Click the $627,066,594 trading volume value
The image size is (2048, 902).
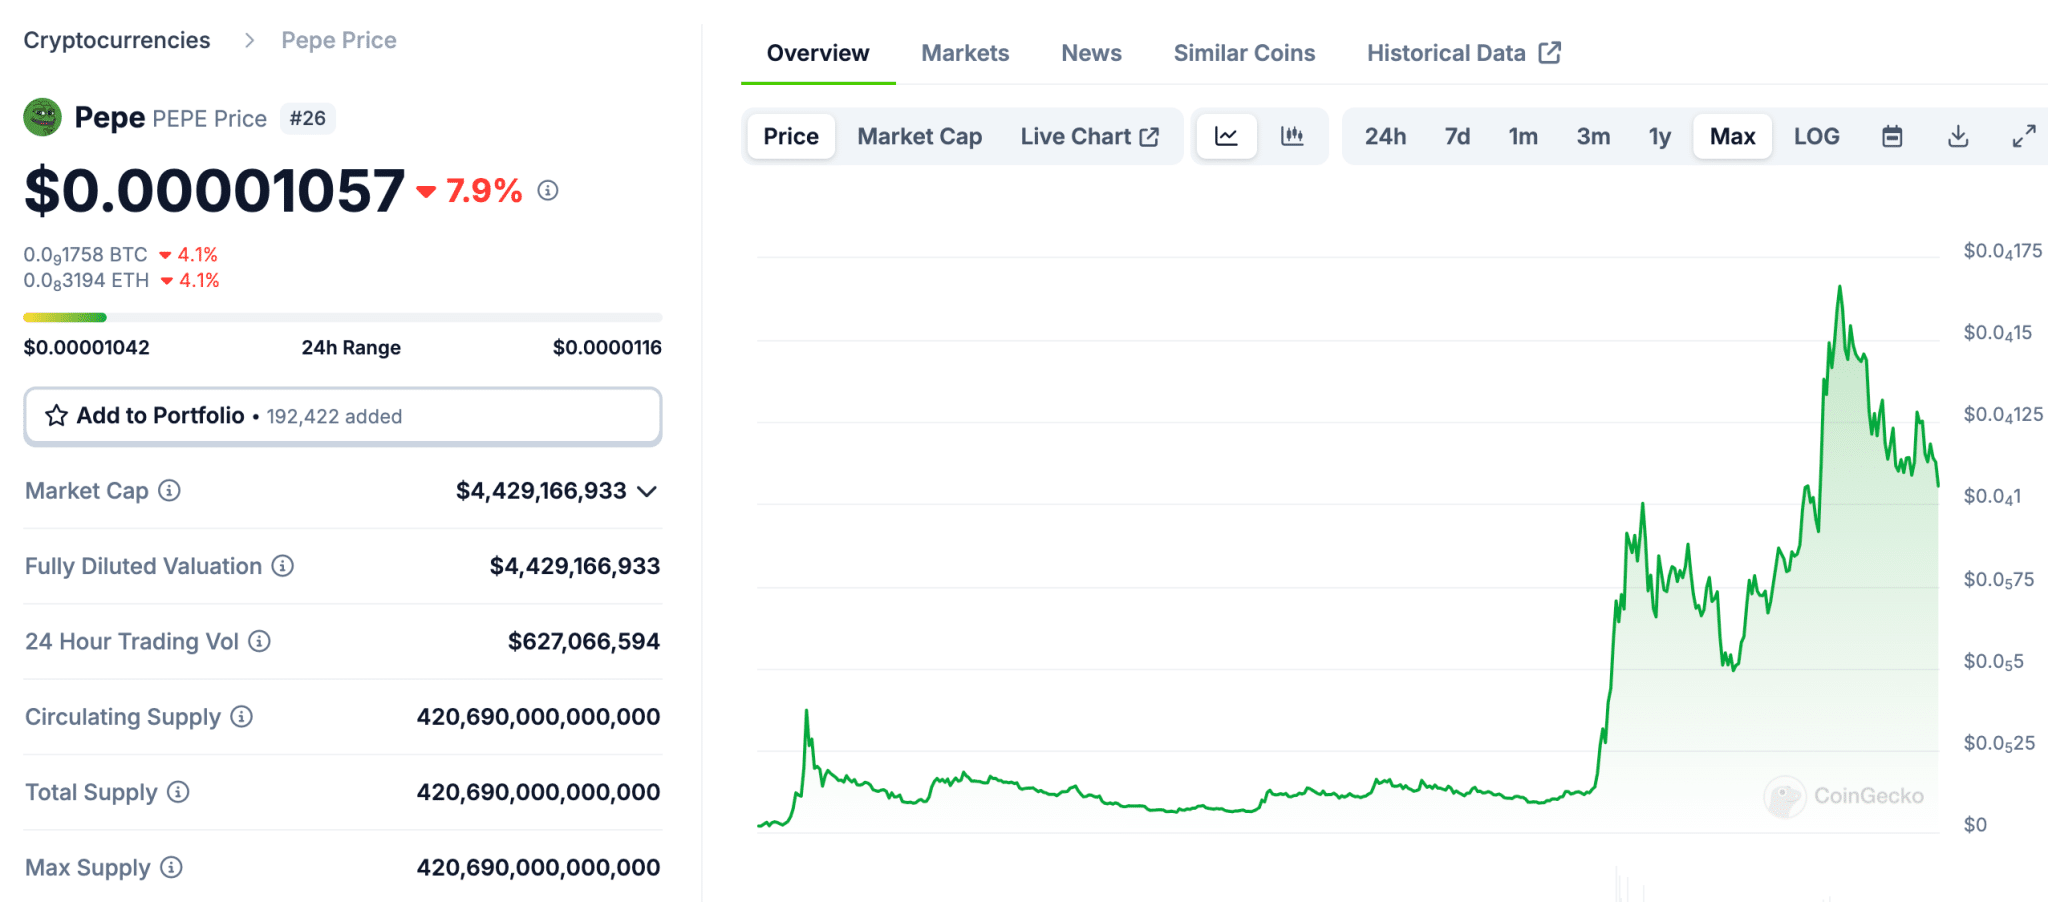pyautogui.click(x=584, y=641)
